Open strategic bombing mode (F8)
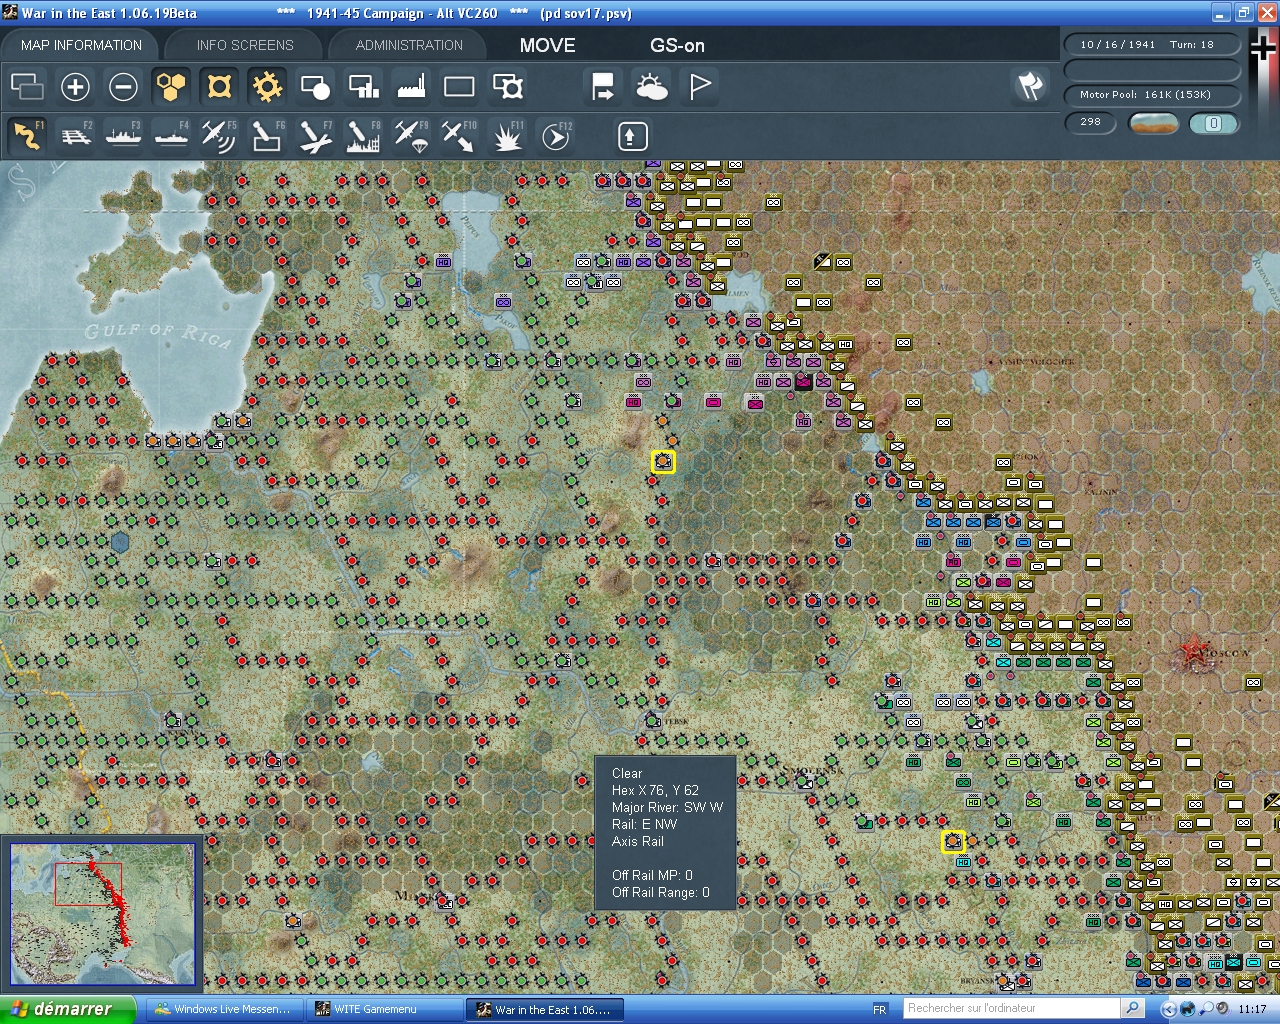 click(x=363, y=135)
